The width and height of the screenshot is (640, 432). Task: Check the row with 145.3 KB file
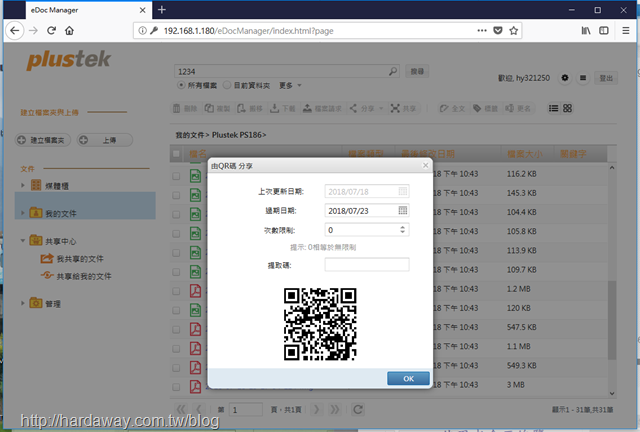click(x=176, y=195)
